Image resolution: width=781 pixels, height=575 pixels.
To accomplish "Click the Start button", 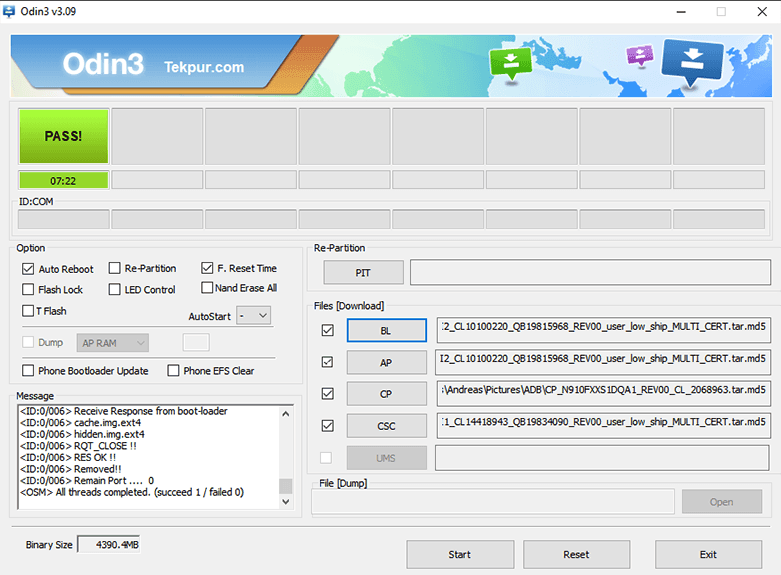I will (460, 554).
